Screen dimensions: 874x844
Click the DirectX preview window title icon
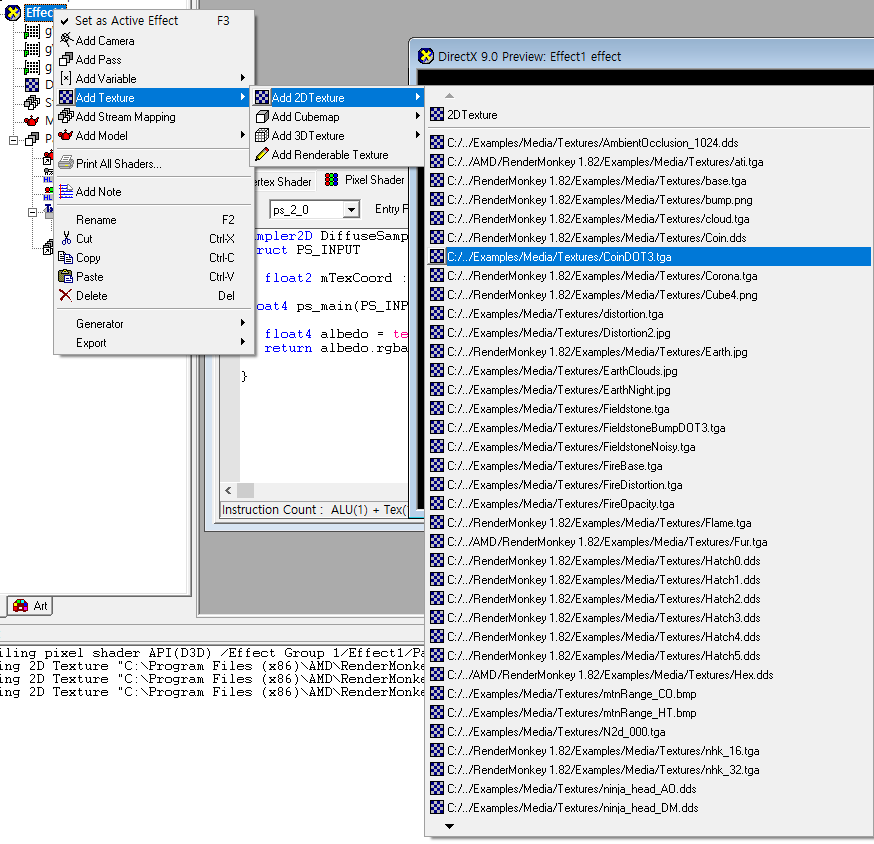pyautogui.click(x=426, y=56)
